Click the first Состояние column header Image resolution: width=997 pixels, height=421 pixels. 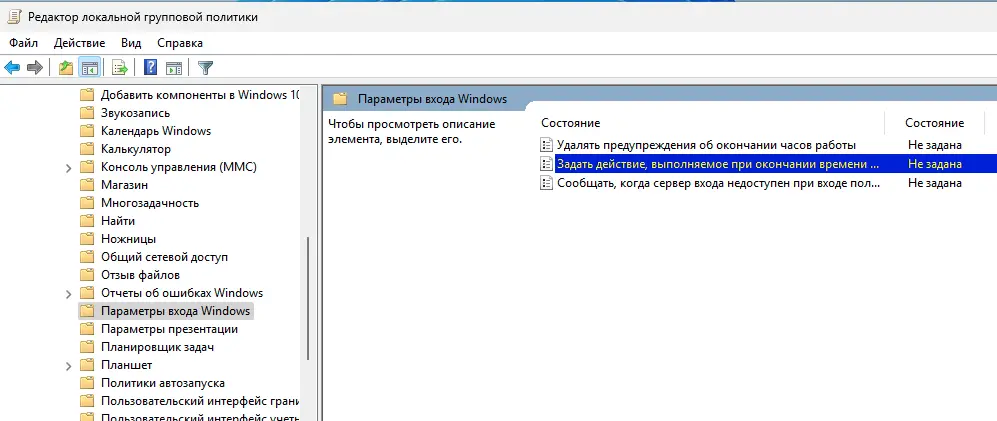(570, 123)
